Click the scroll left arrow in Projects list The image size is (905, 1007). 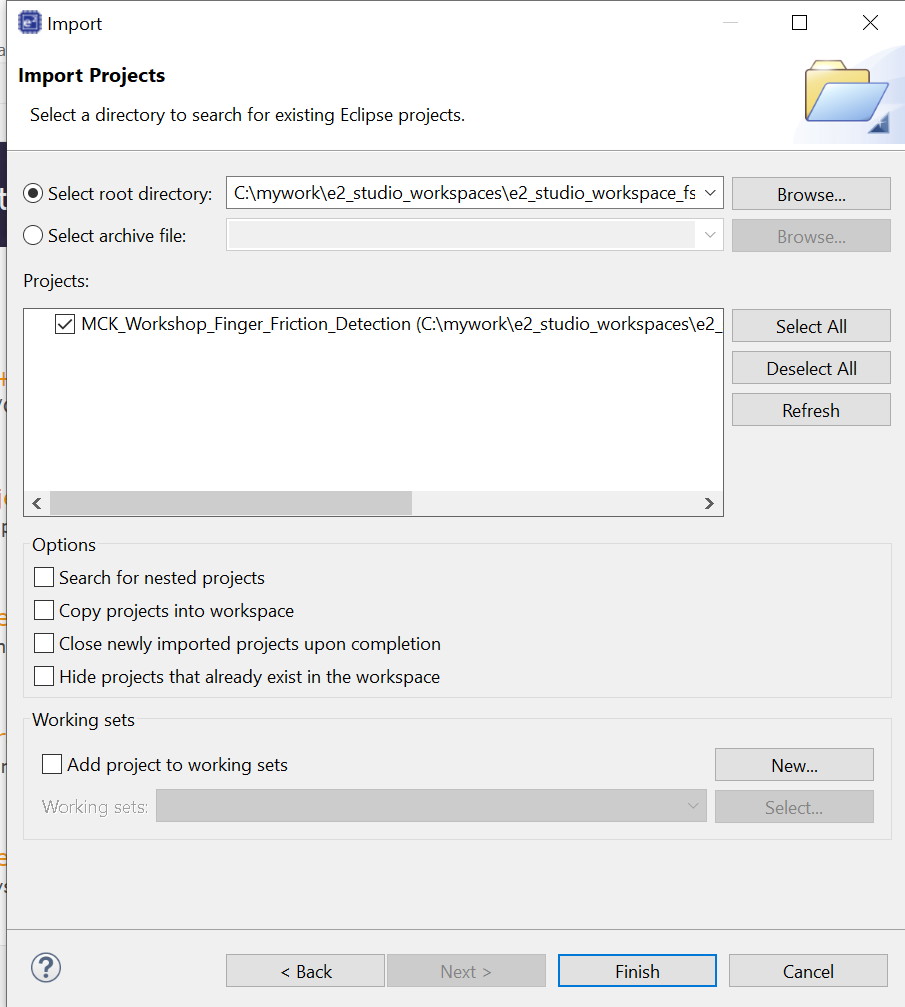coord(37,503)
